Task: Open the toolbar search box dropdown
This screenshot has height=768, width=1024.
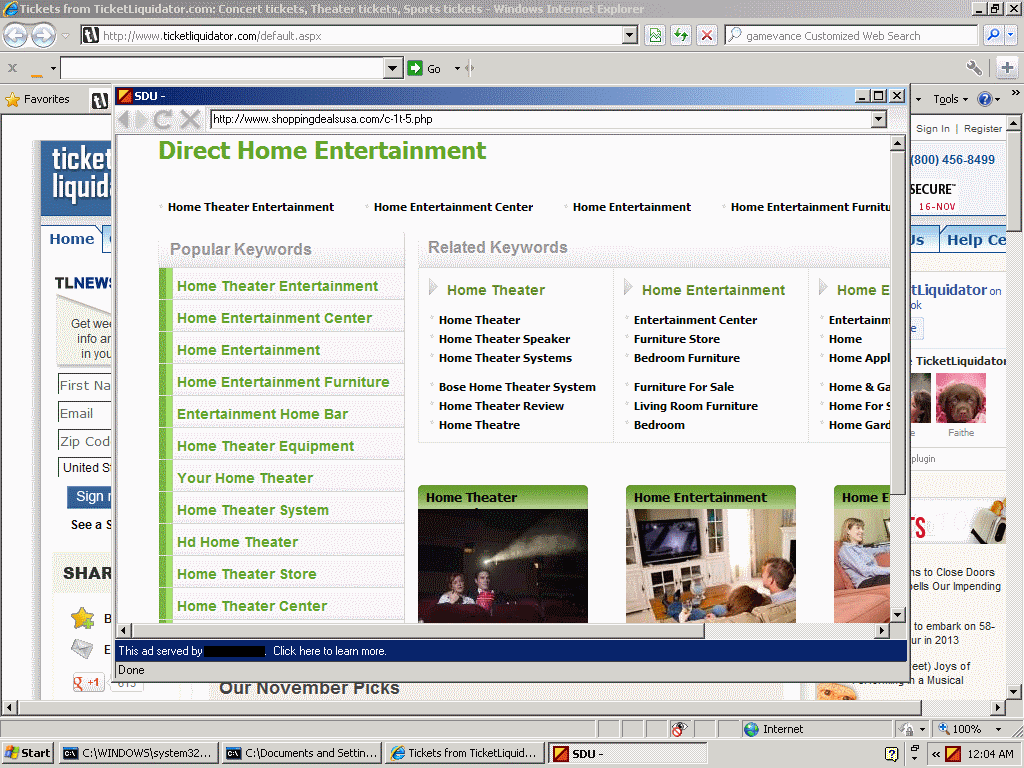Action: [x=392, y=68]
